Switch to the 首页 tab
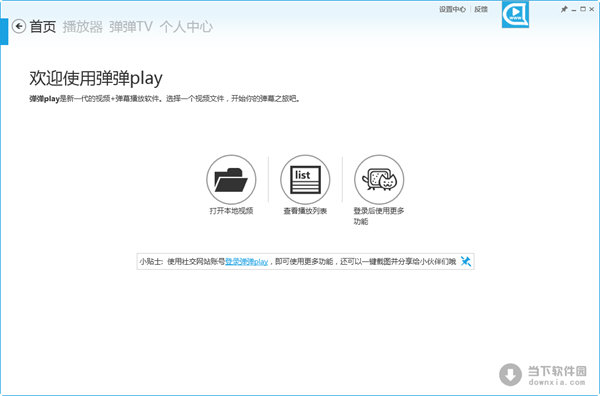This screenshot has width=600, height=396. (43, 27)
